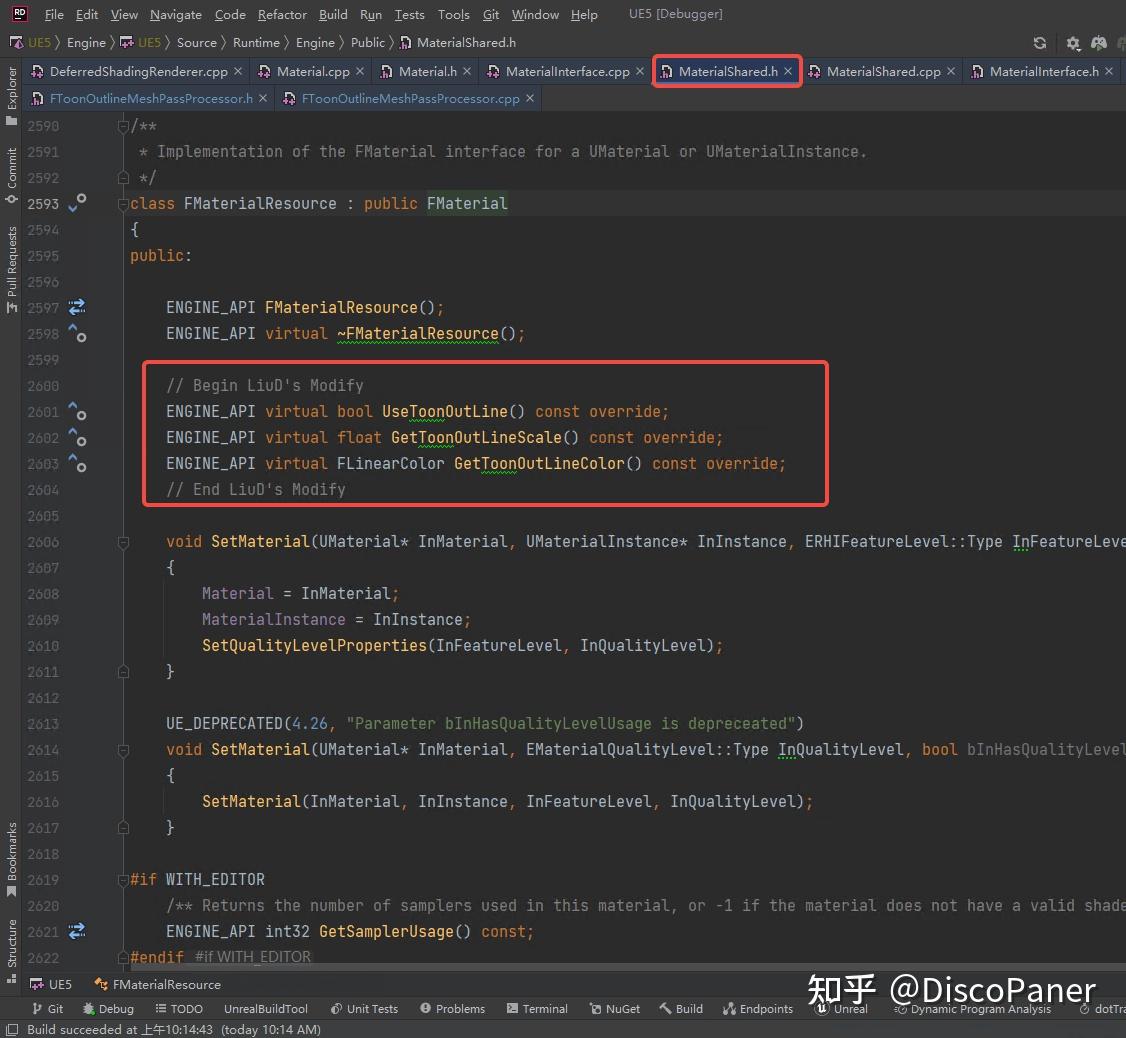Screen dimensions: 1126x1038
Task: Click the Runtime breadcrumb in navigation bar
Action: [x=256, y=43]
